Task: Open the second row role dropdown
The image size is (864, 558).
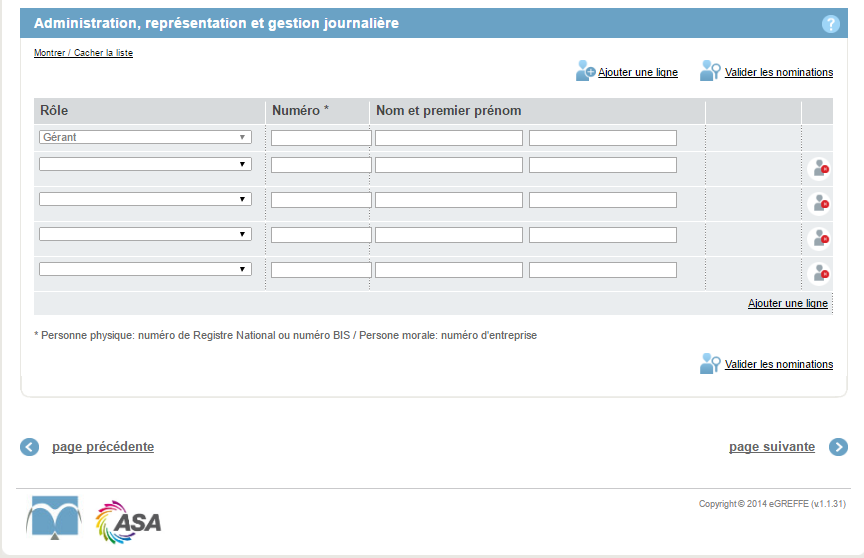Action: click(145, 164)
